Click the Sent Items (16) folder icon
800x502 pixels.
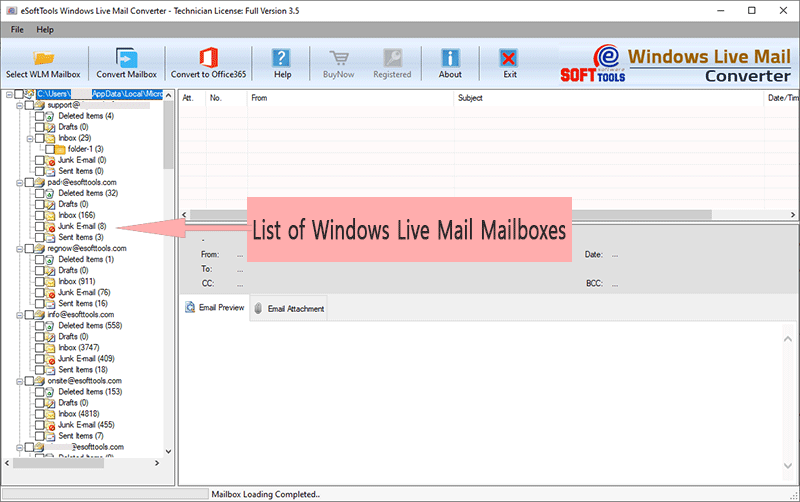[50, 304]
